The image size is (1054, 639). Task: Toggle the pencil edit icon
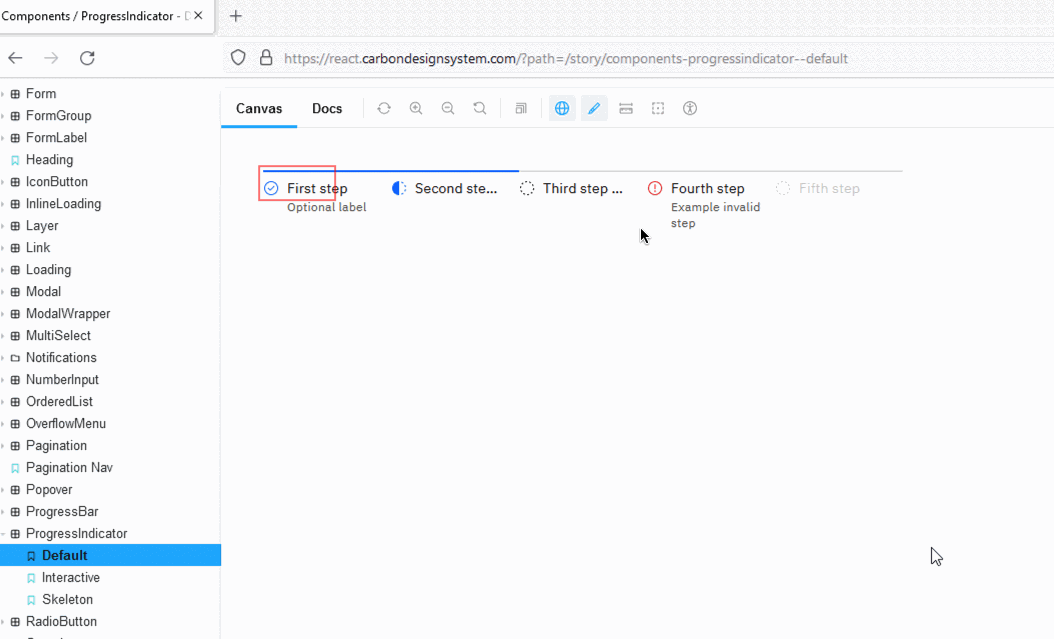click(x=594, y=108)
